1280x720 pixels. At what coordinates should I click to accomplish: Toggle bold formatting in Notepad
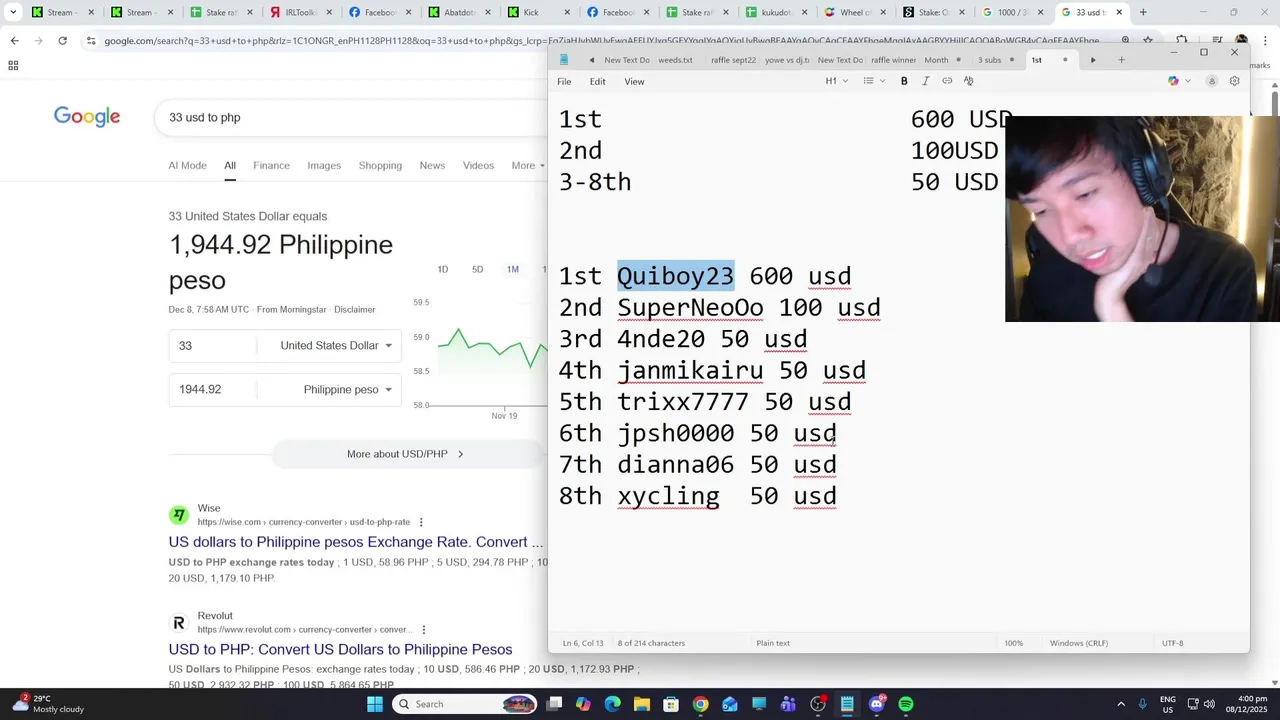point(904,81)
